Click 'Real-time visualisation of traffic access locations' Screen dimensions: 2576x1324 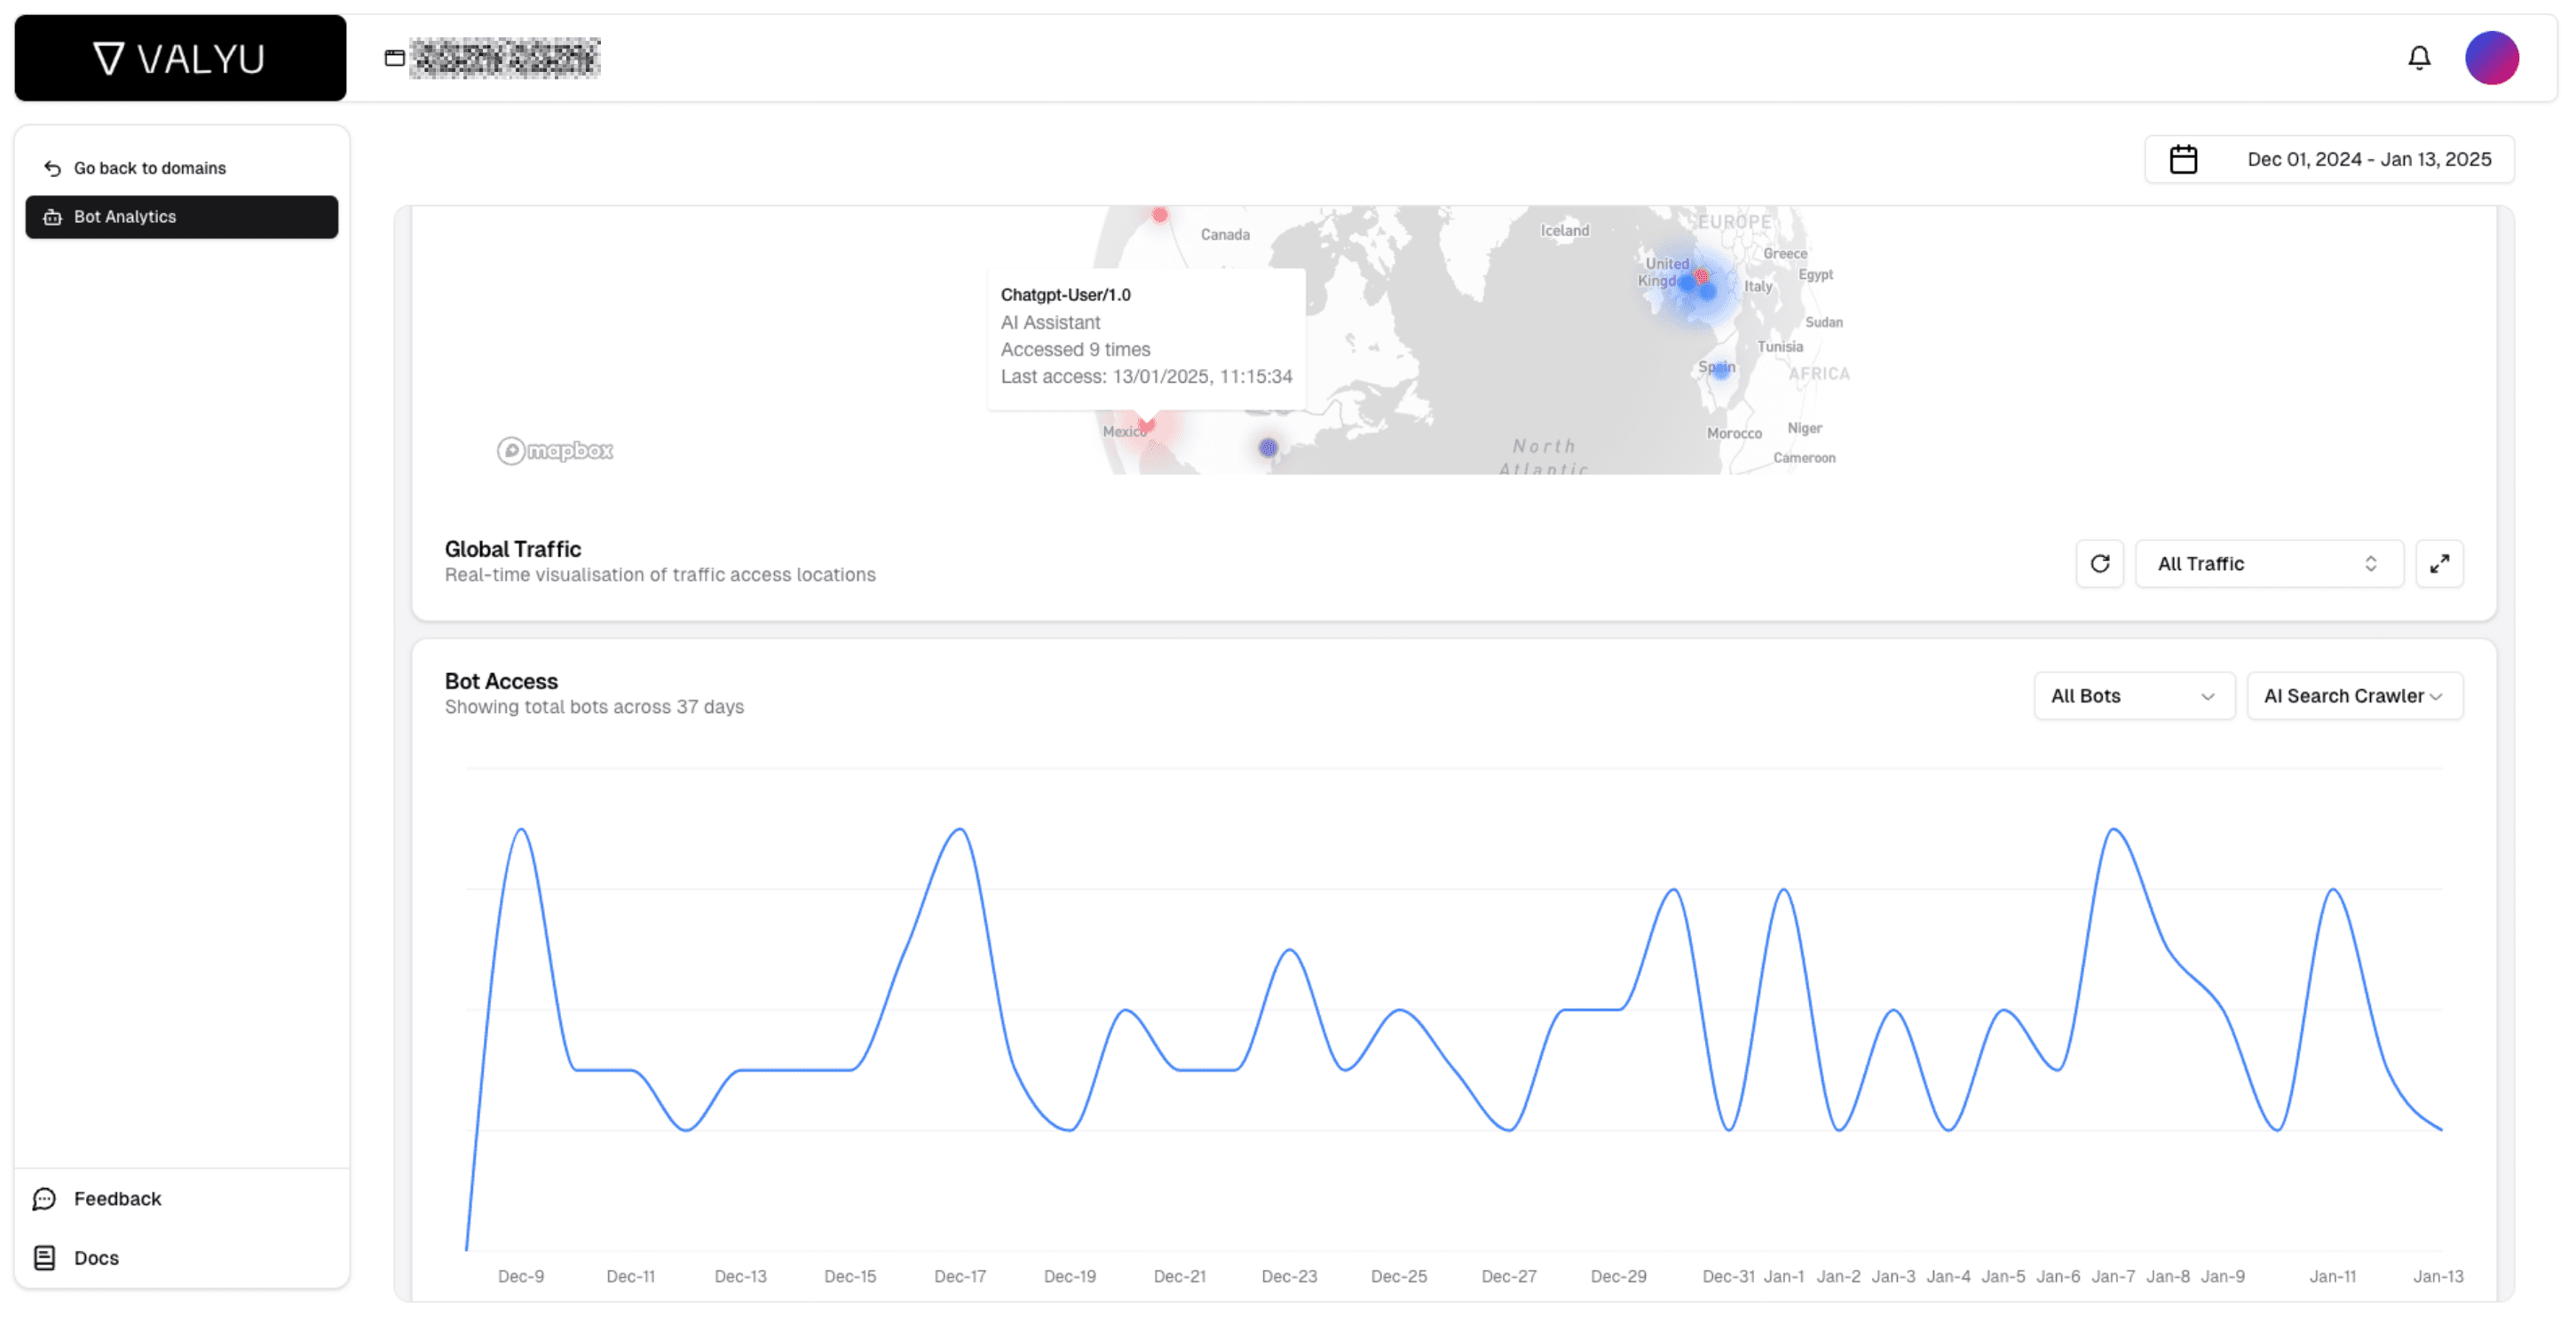click(660, 575)
